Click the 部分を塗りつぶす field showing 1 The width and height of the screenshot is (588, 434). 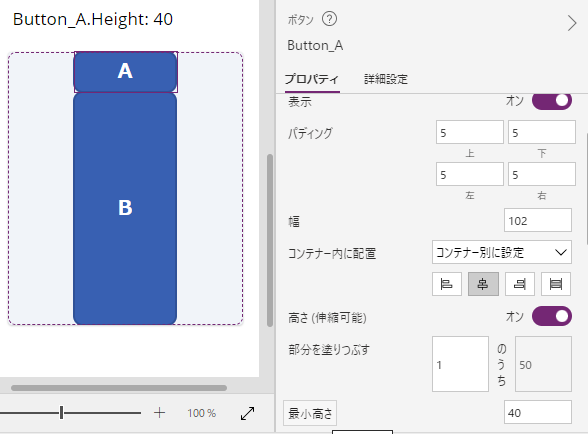click(x=460, y=364)
